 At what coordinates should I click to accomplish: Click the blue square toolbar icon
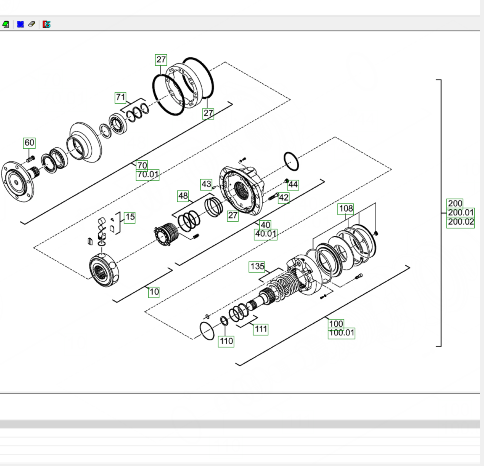point(20,24)
